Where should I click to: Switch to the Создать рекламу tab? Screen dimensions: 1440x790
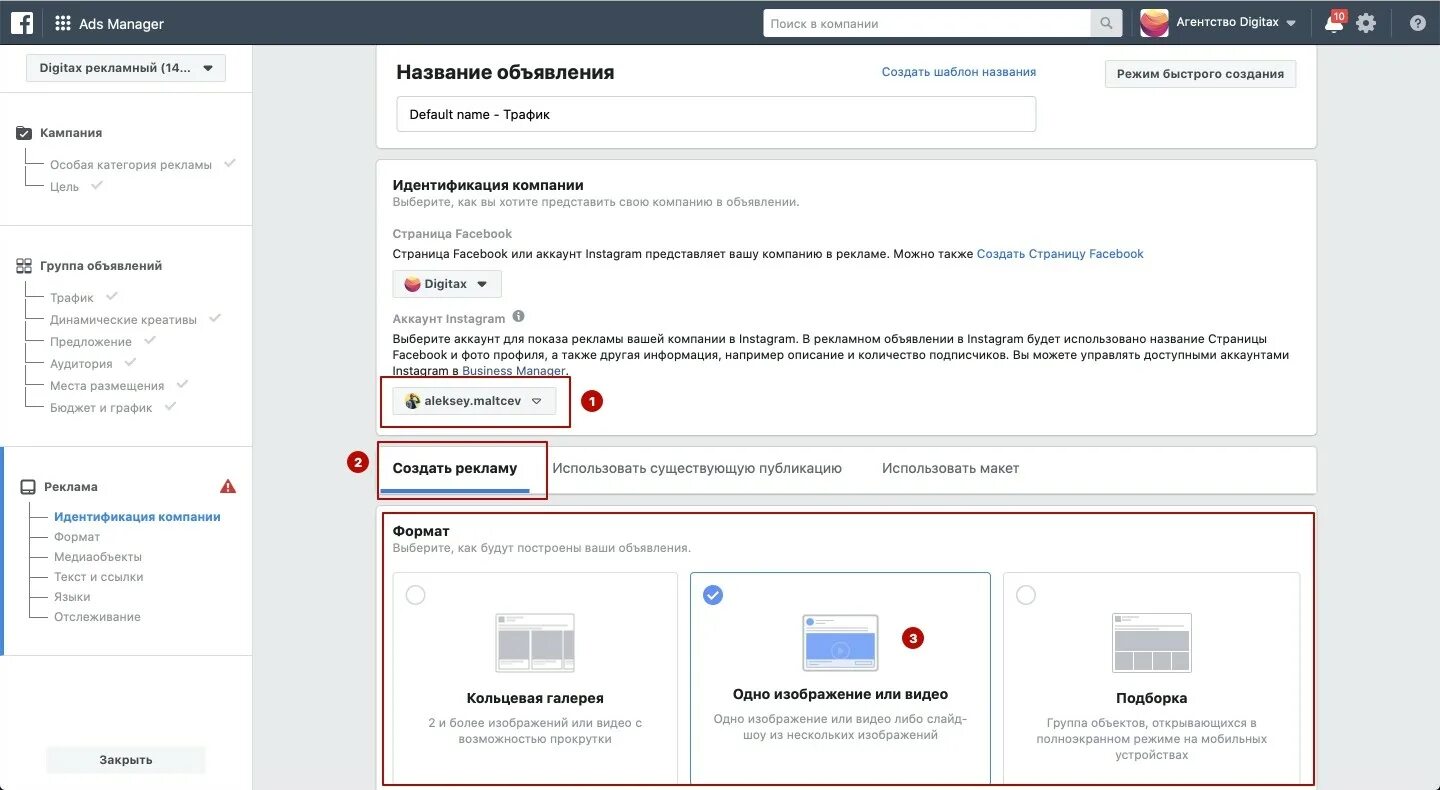[x=455, y=468]
